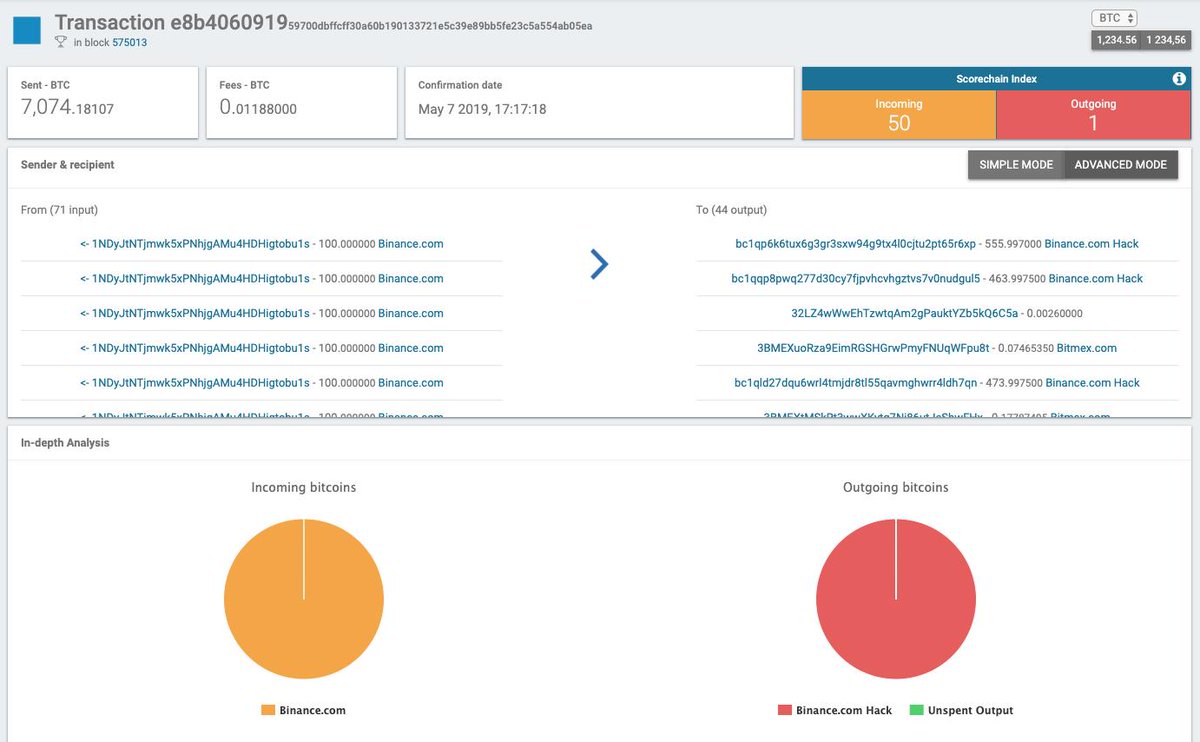Screen dimensions: 1200x742
Task: Switch to ADVANCED MODE
Action: pos(1121,165)
